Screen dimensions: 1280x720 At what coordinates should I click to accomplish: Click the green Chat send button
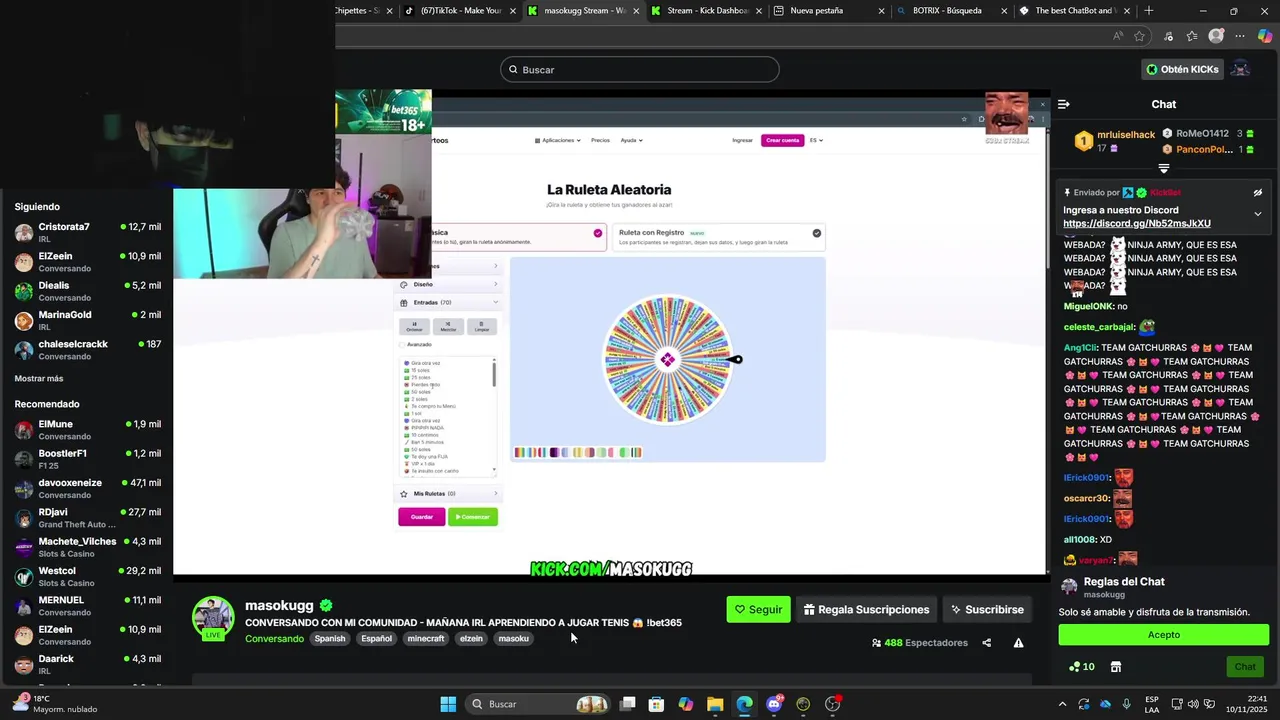click(x=1245, y=667)
